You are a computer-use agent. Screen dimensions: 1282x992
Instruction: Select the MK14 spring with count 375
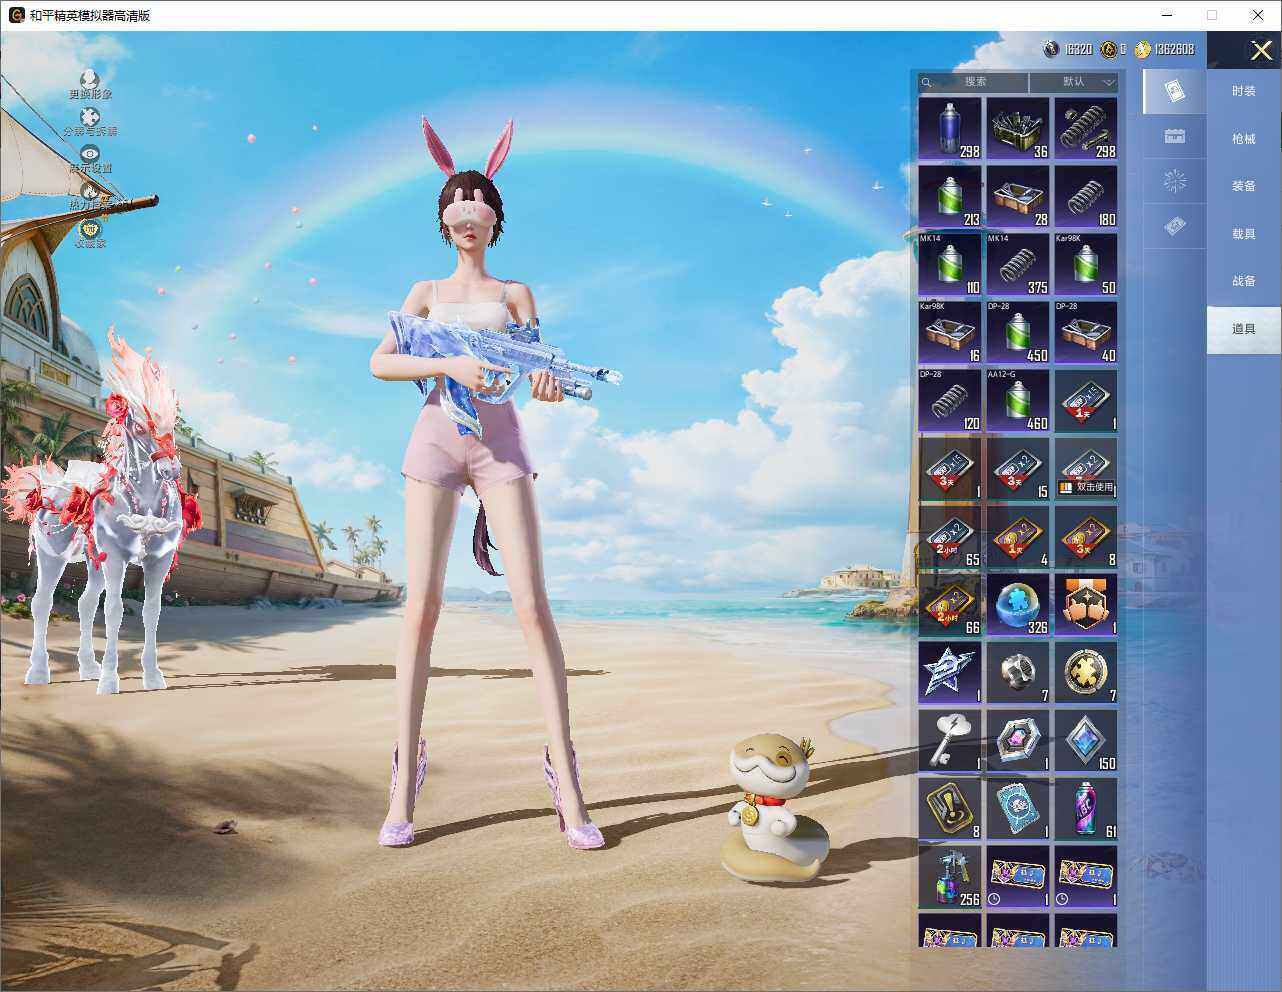[x=1018, y=265]
